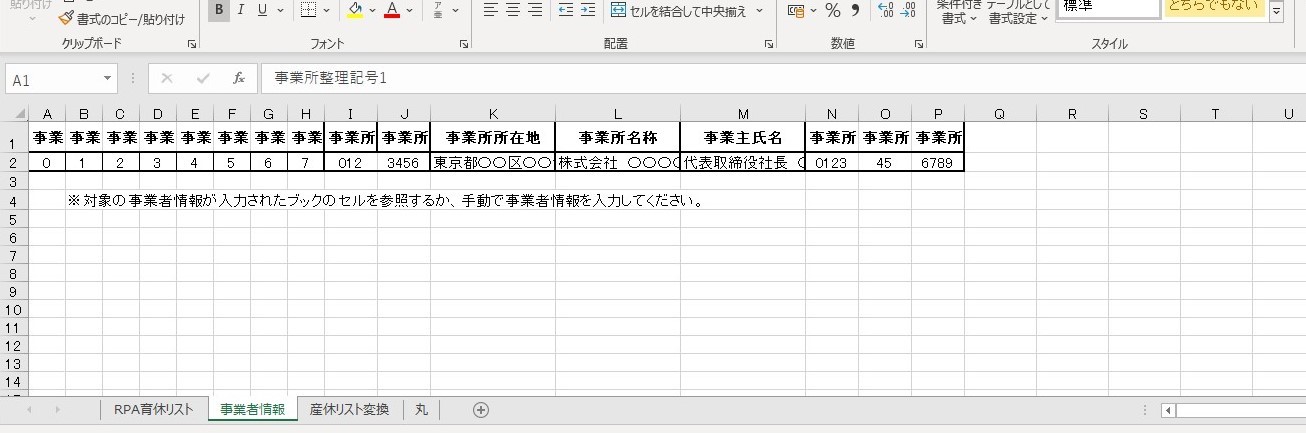
Task: Apply the percent style icon
Action: click(x=832, y=11)
